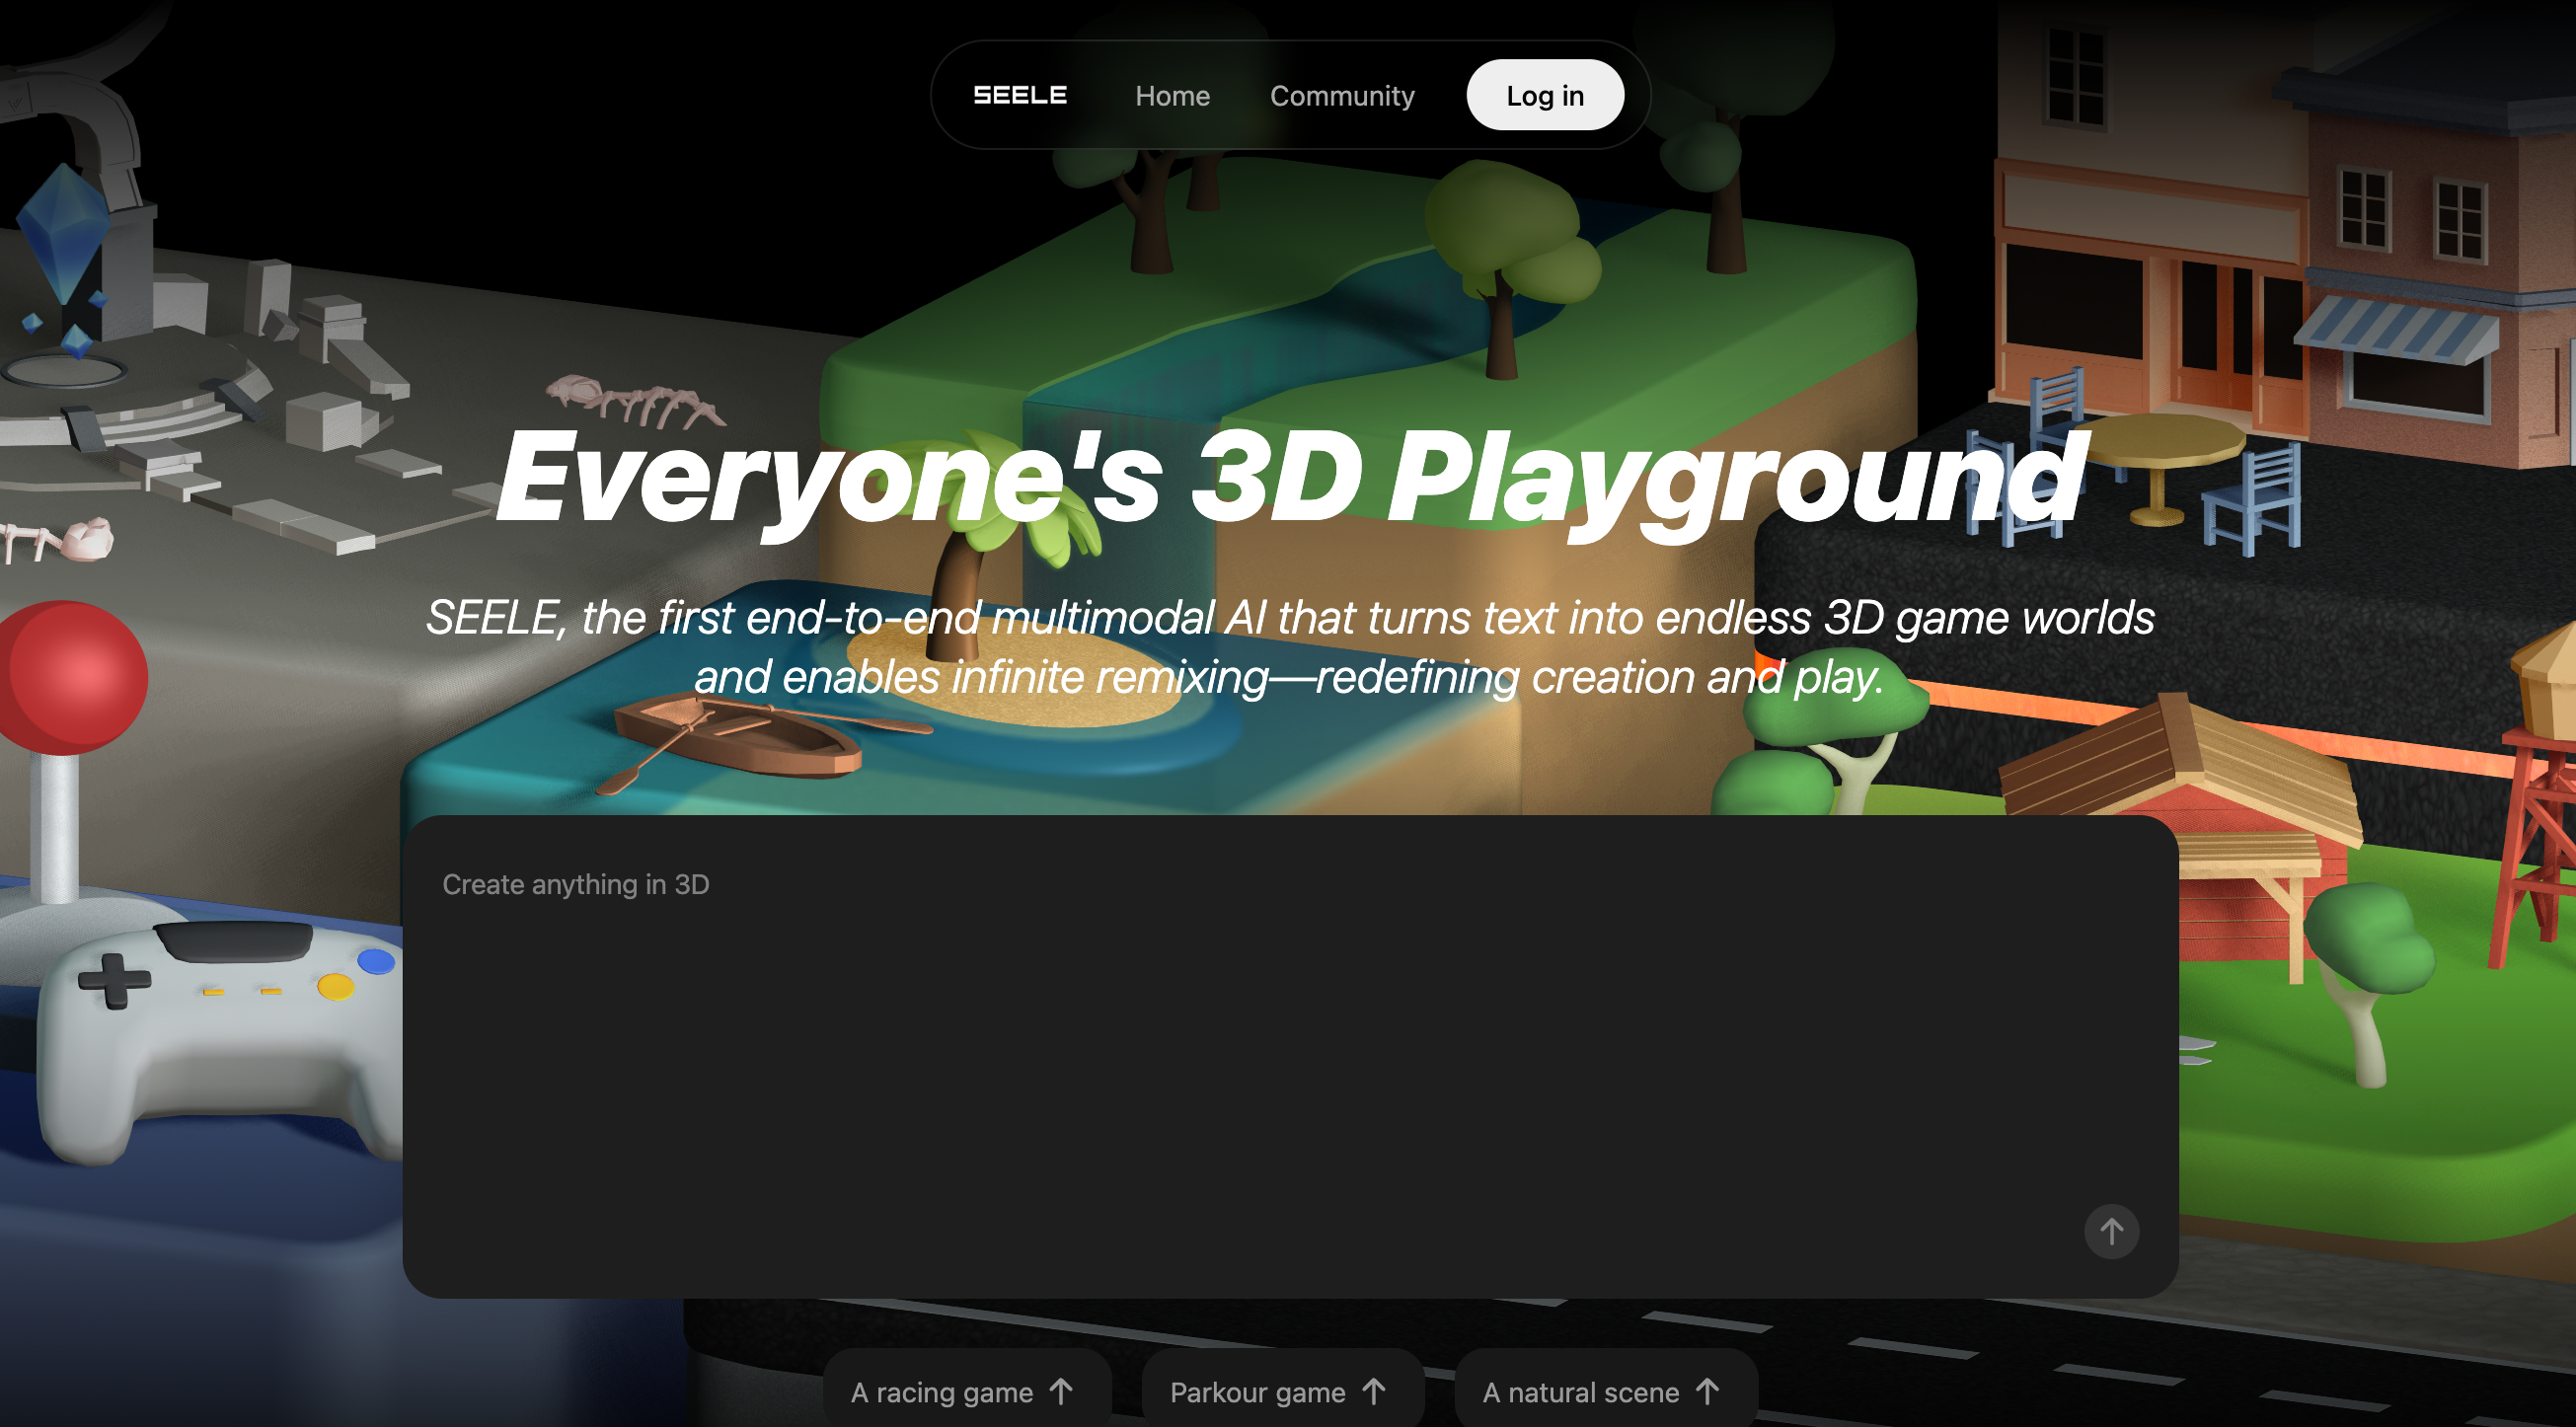
Task: Click the Log in button
Action: click(1545, 95)
